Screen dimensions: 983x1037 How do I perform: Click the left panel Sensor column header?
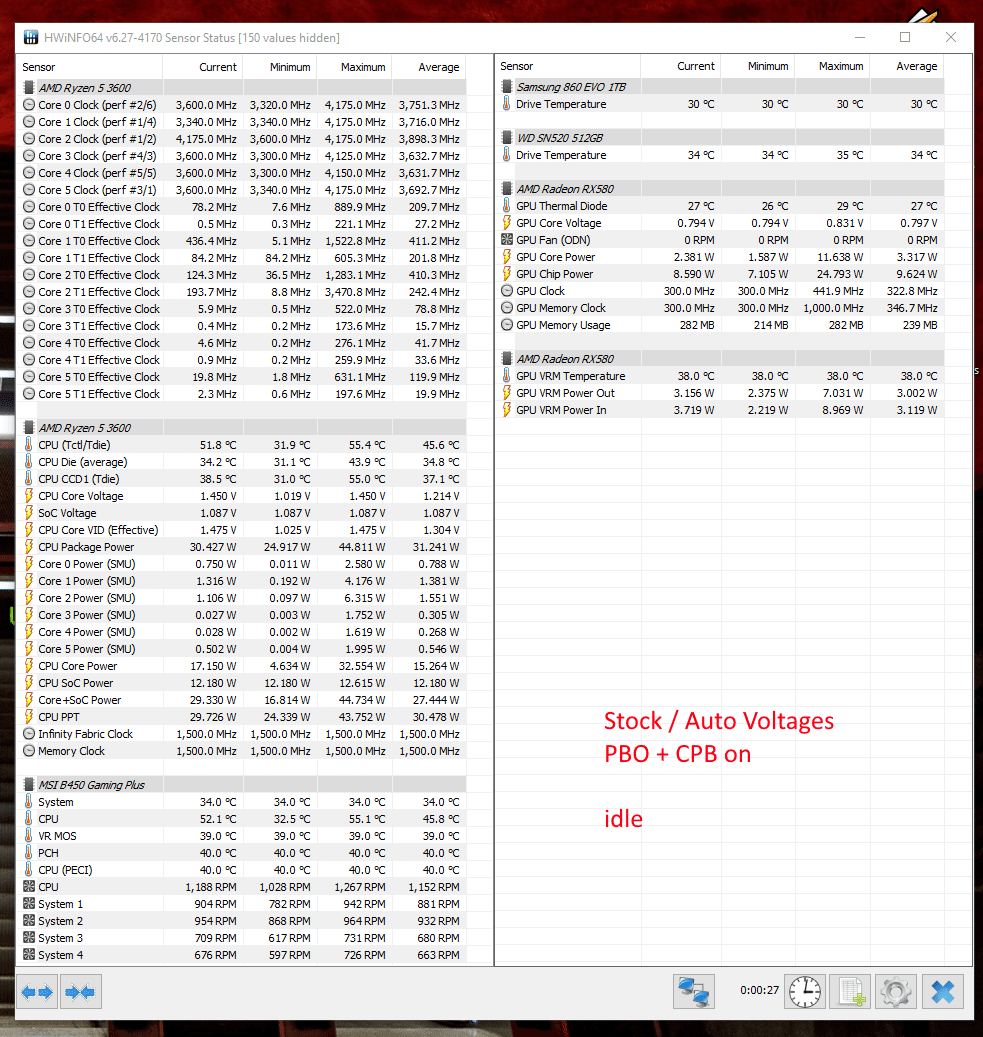tap(89, 67)
